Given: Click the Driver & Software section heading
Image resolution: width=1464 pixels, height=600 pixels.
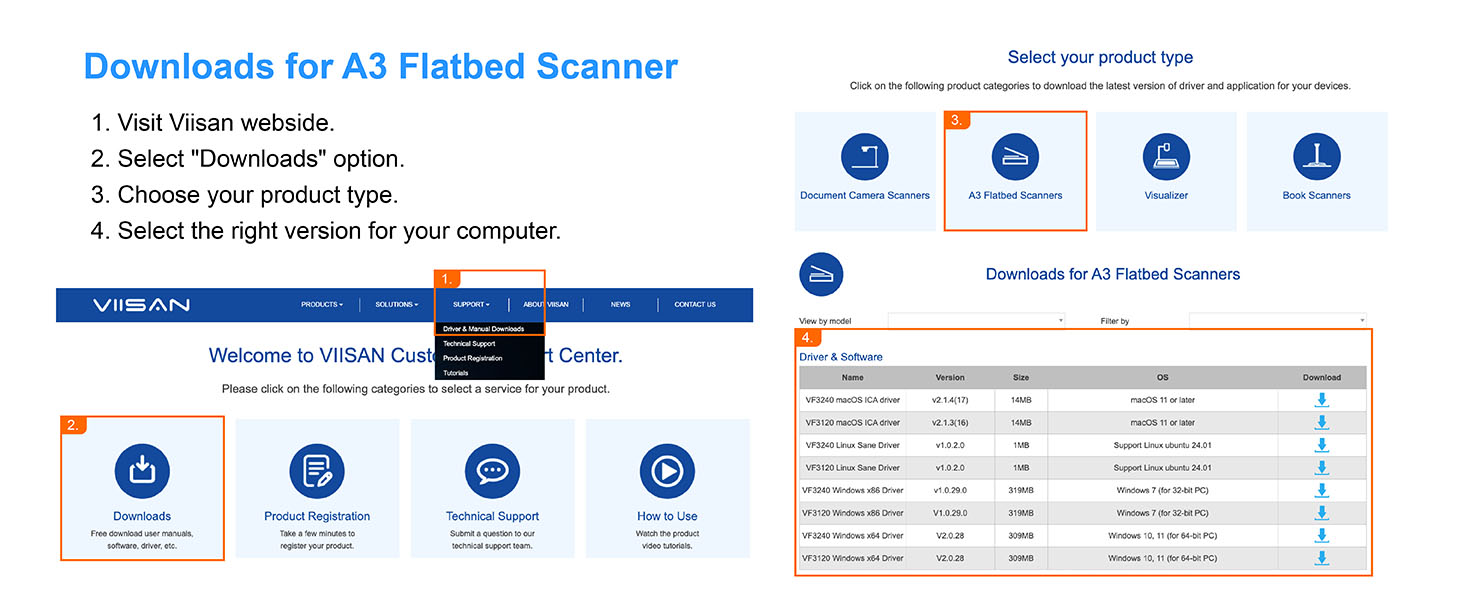Looking at the screenshot, I should tap(841, 357).
